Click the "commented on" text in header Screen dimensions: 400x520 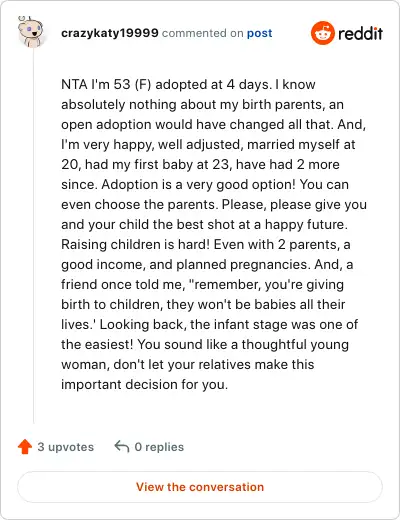pyautogui.click(x=202, y=33)
